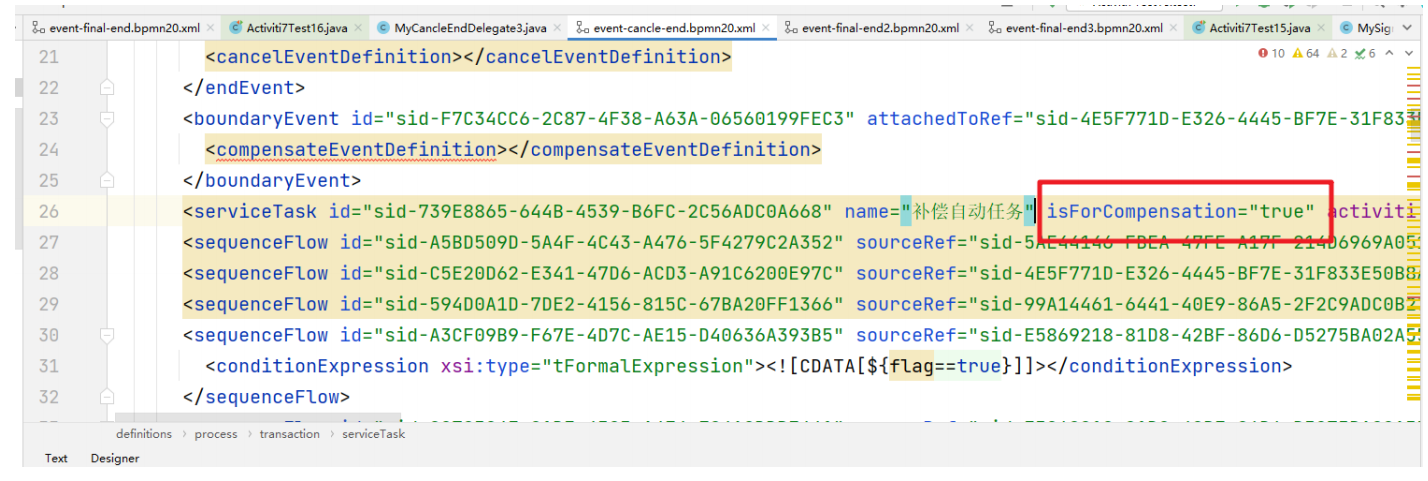Collapse fold marker at line 25
1428x481 pixels.
pyautogui.click(x=107, y=181)
